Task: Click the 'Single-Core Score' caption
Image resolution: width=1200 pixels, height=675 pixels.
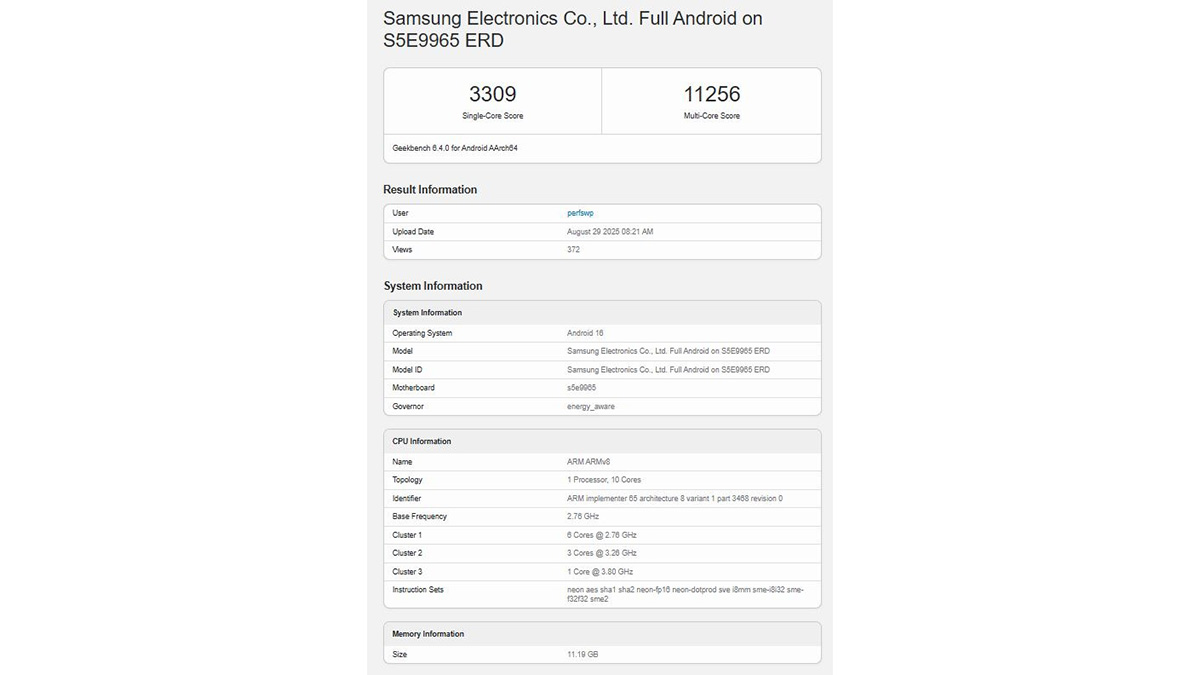Action: click(x=493, y=116)
